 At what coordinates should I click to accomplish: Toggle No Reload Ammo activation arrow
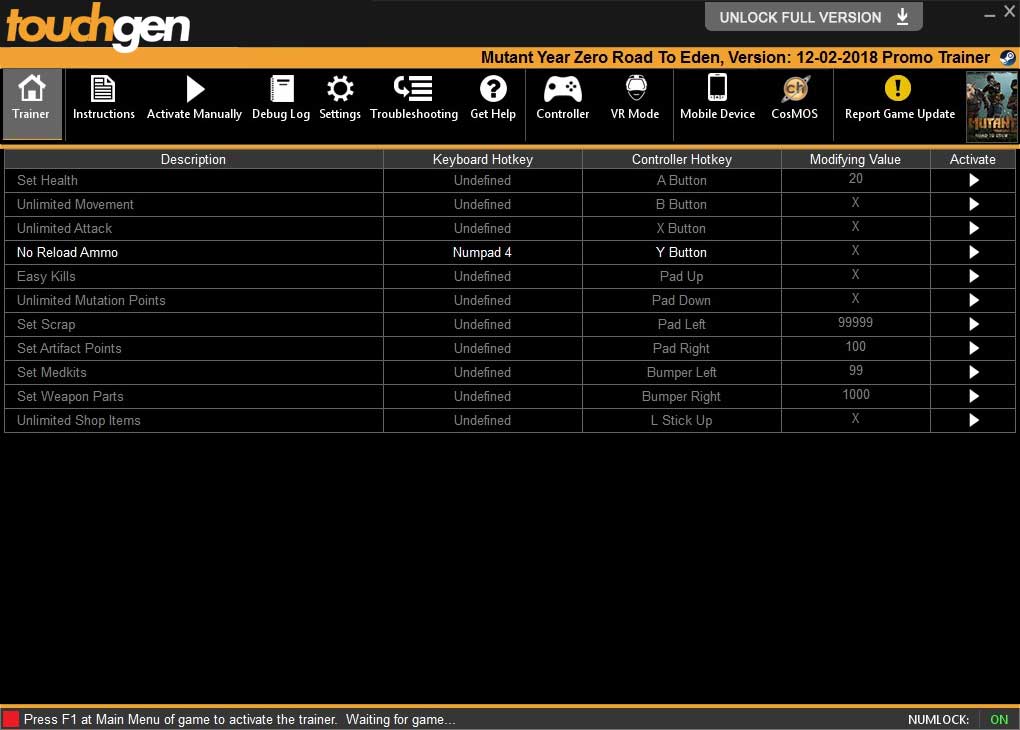coord(973,253)
